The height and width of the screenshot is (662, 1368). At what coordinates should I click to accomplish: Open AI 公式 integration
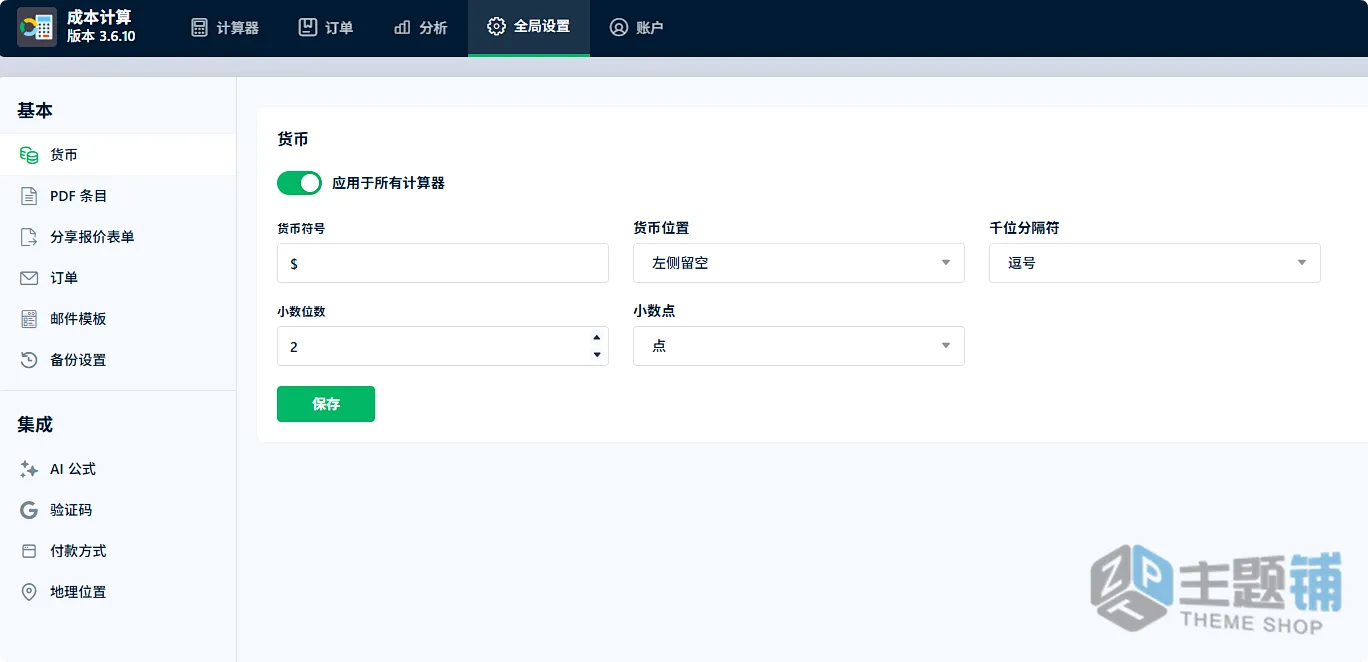(x=118, y=469)
